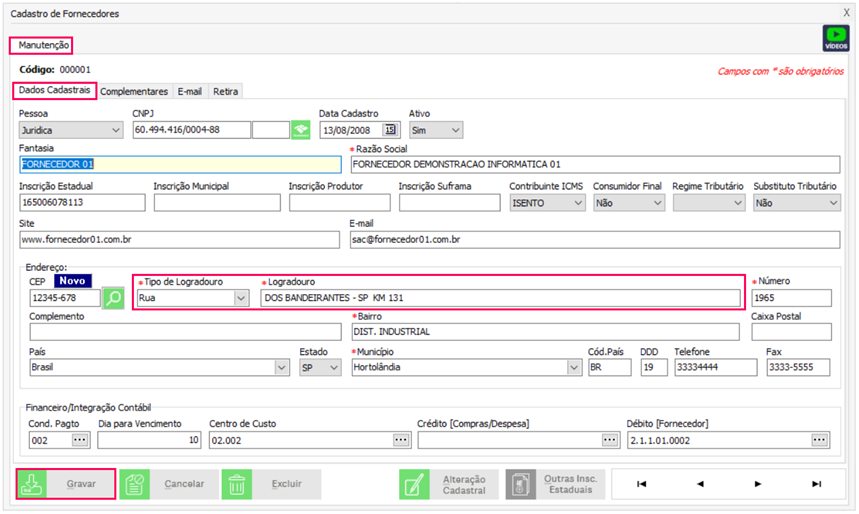
Task: Click the Excluir delete button
Action: click(271, 485)
